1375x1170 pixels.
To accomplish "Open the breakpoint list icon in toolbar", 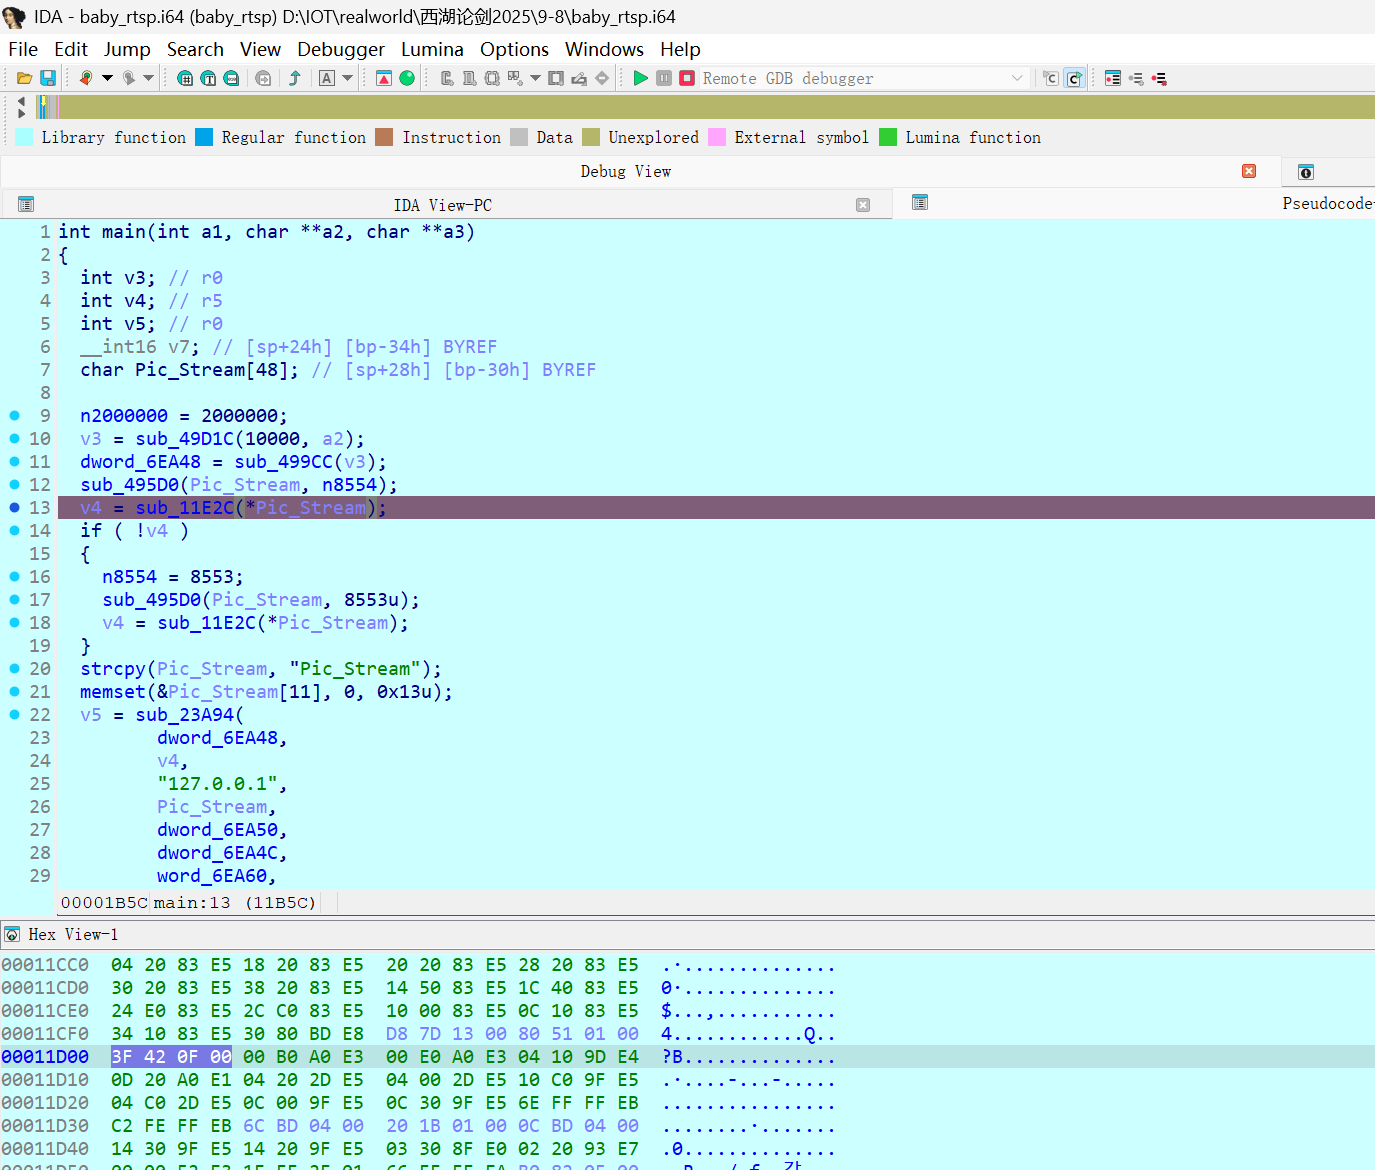I will (x=1113, y=78).
